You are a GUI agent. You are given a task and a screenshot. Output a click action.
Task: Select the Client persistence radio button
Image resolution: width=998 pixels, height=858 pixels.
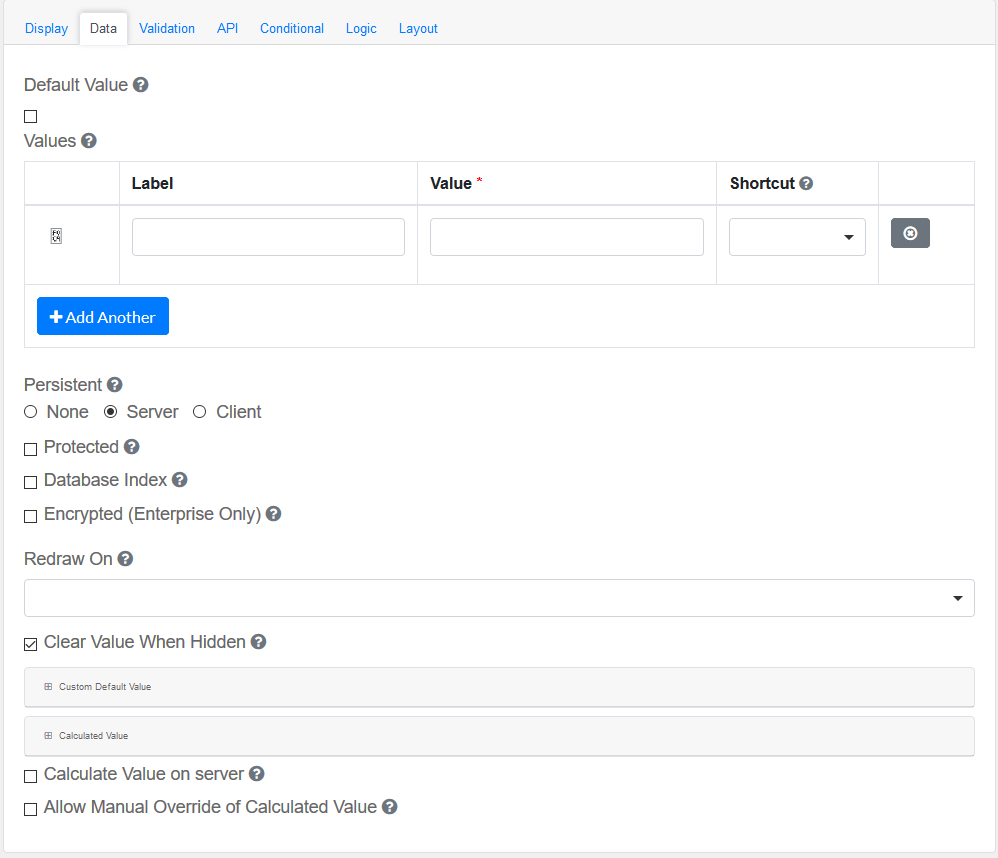[200, 412]
